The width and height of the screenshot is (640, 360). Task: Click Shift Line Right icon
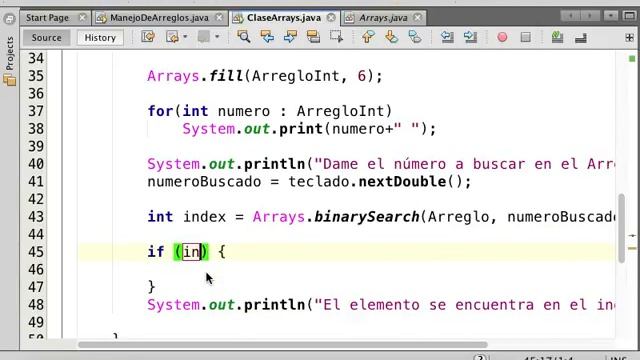[x=470, y=37]
